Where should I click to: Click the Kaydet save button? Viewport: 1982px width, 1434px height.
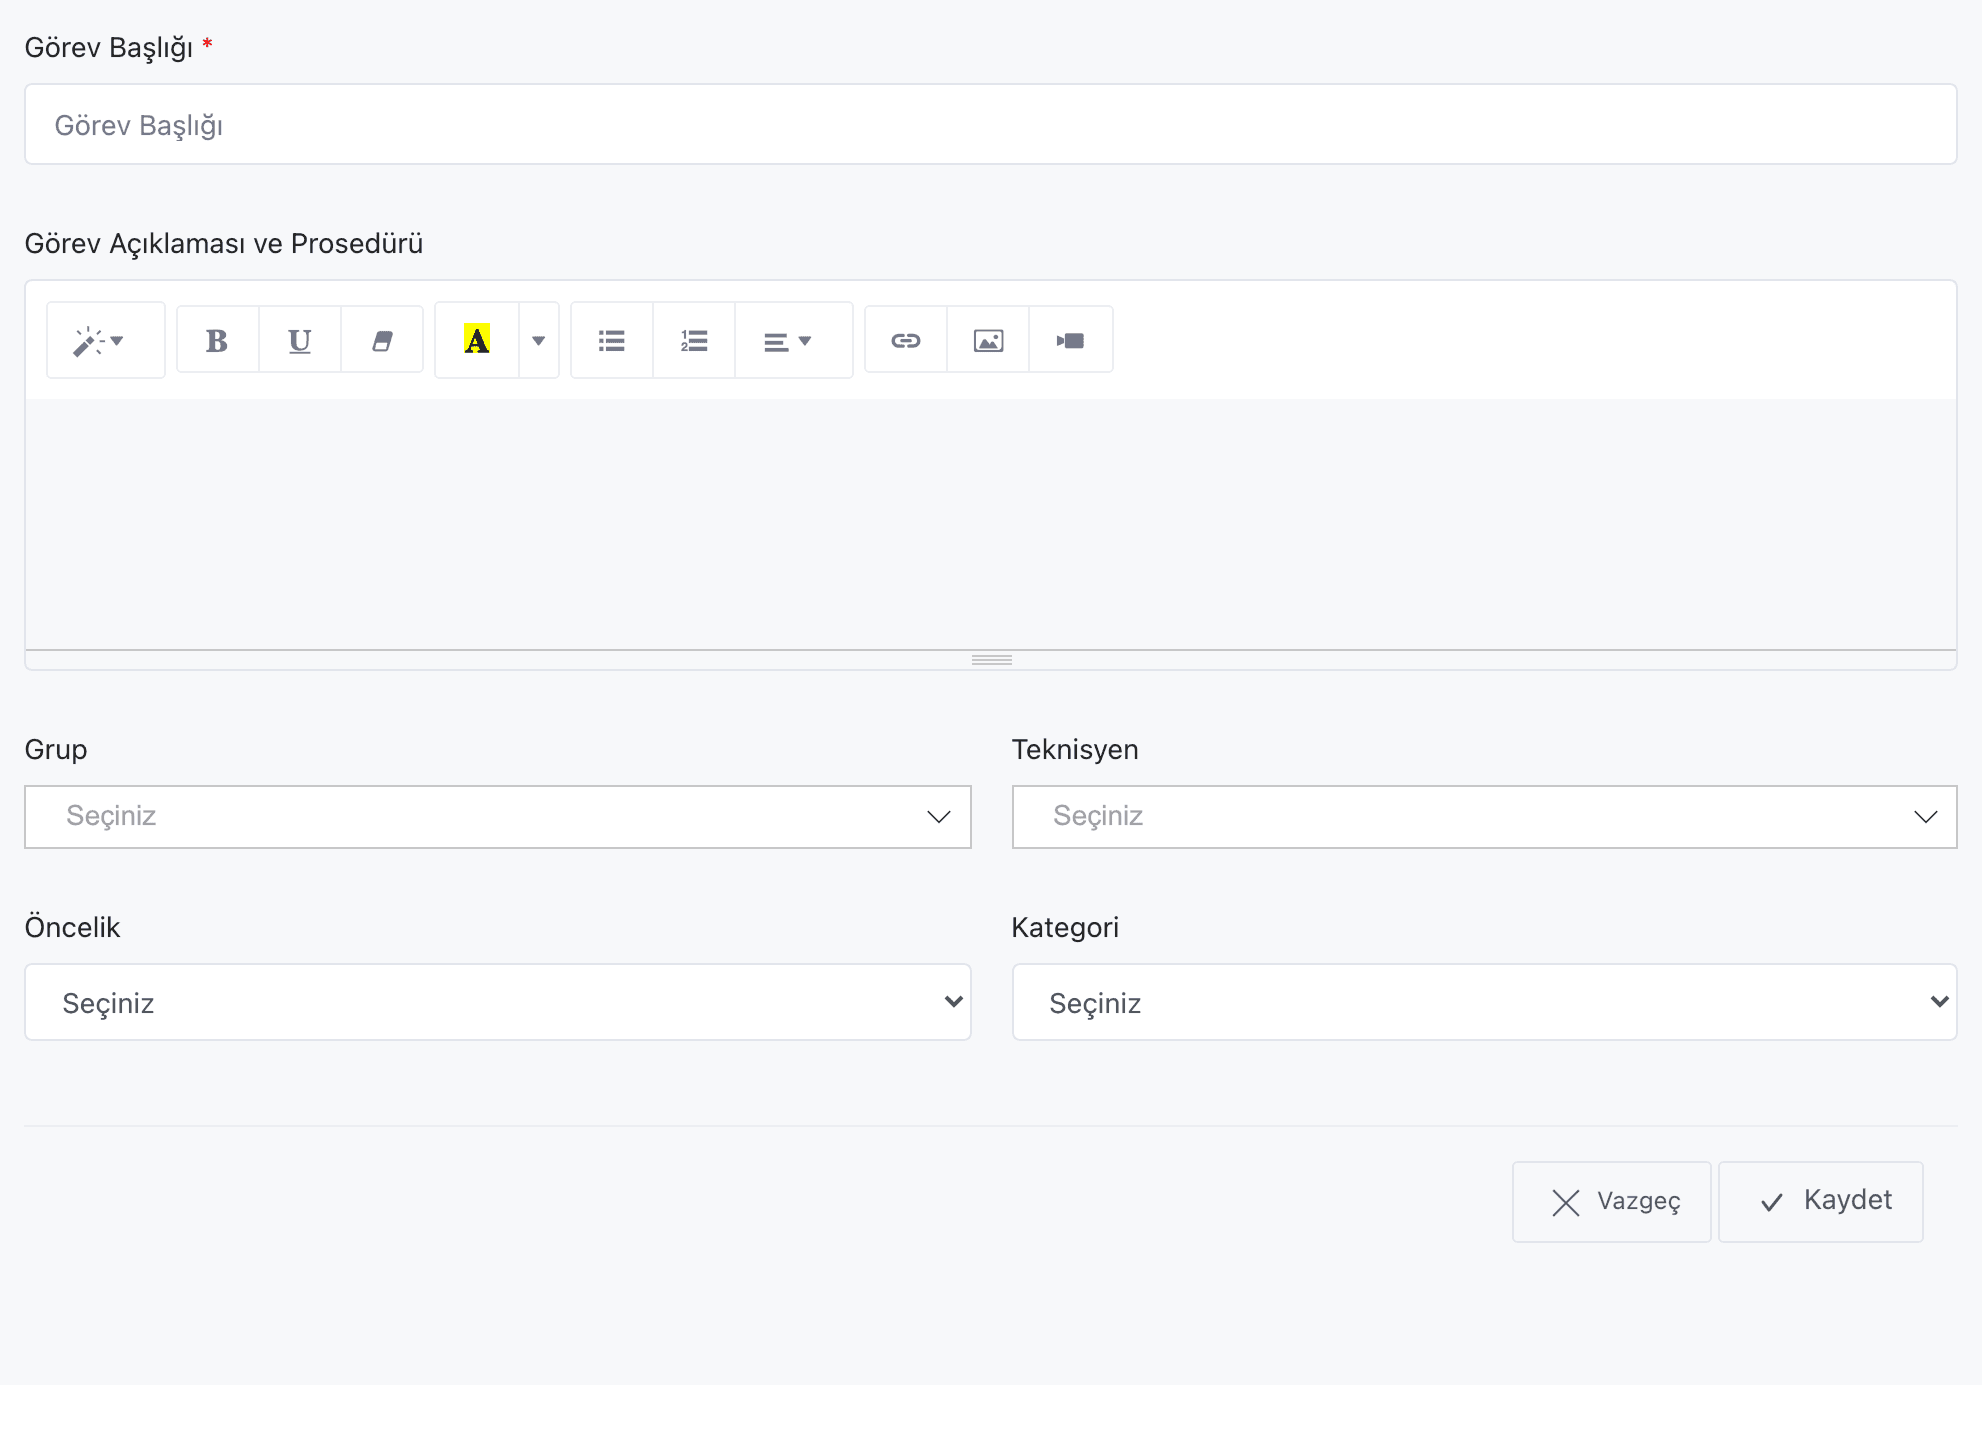click(1821, 1201)
